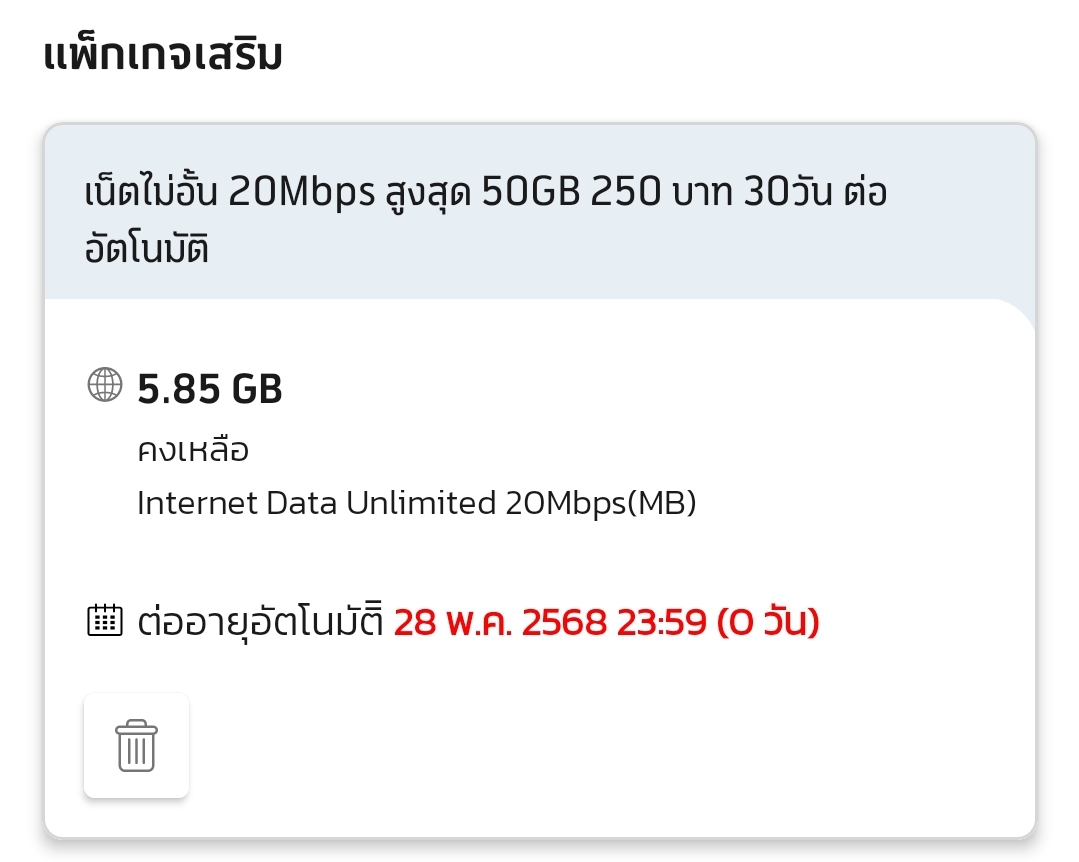Viewport: 1079px width, 862px height.
Task: Click the 30วัน duration in the title
Action: pyautogui.click(x=788, y=191)
